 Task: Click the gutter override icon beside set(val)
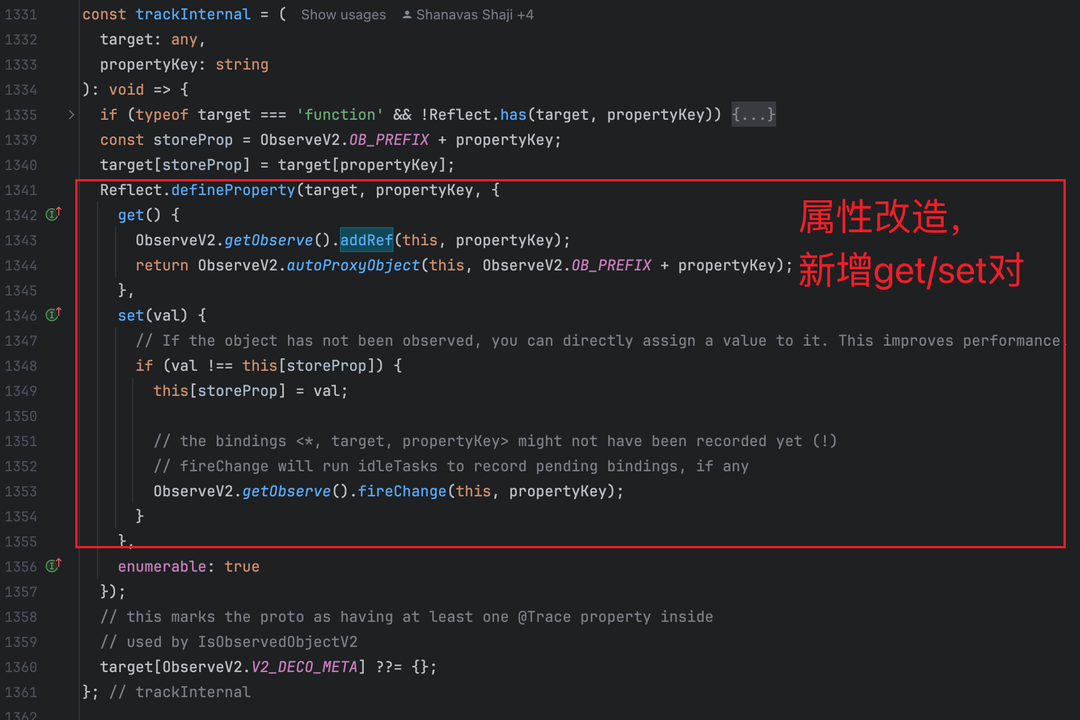(54, 315)
